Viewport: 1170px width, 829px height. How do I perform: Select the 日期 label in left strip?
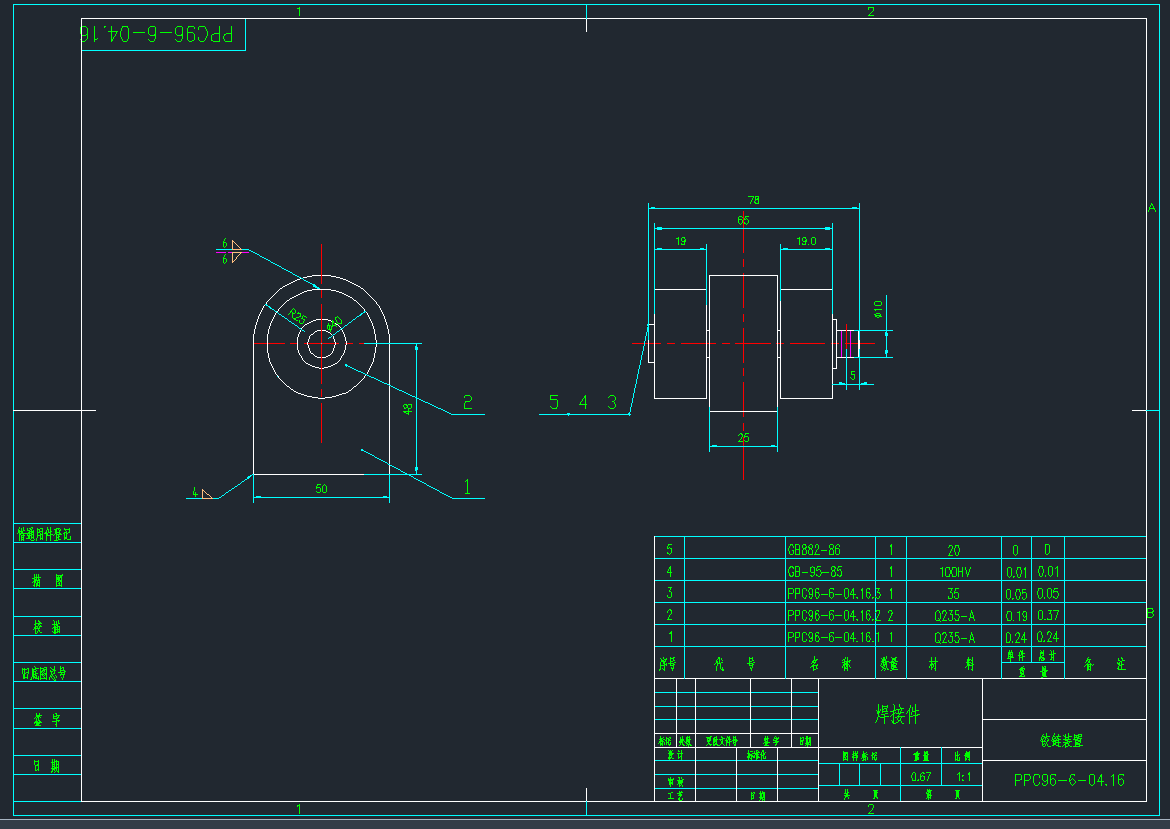click(46, 766)
